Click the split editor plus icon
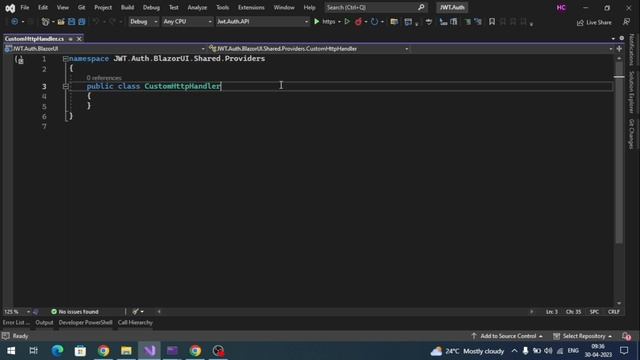 (x=619, y=49)
